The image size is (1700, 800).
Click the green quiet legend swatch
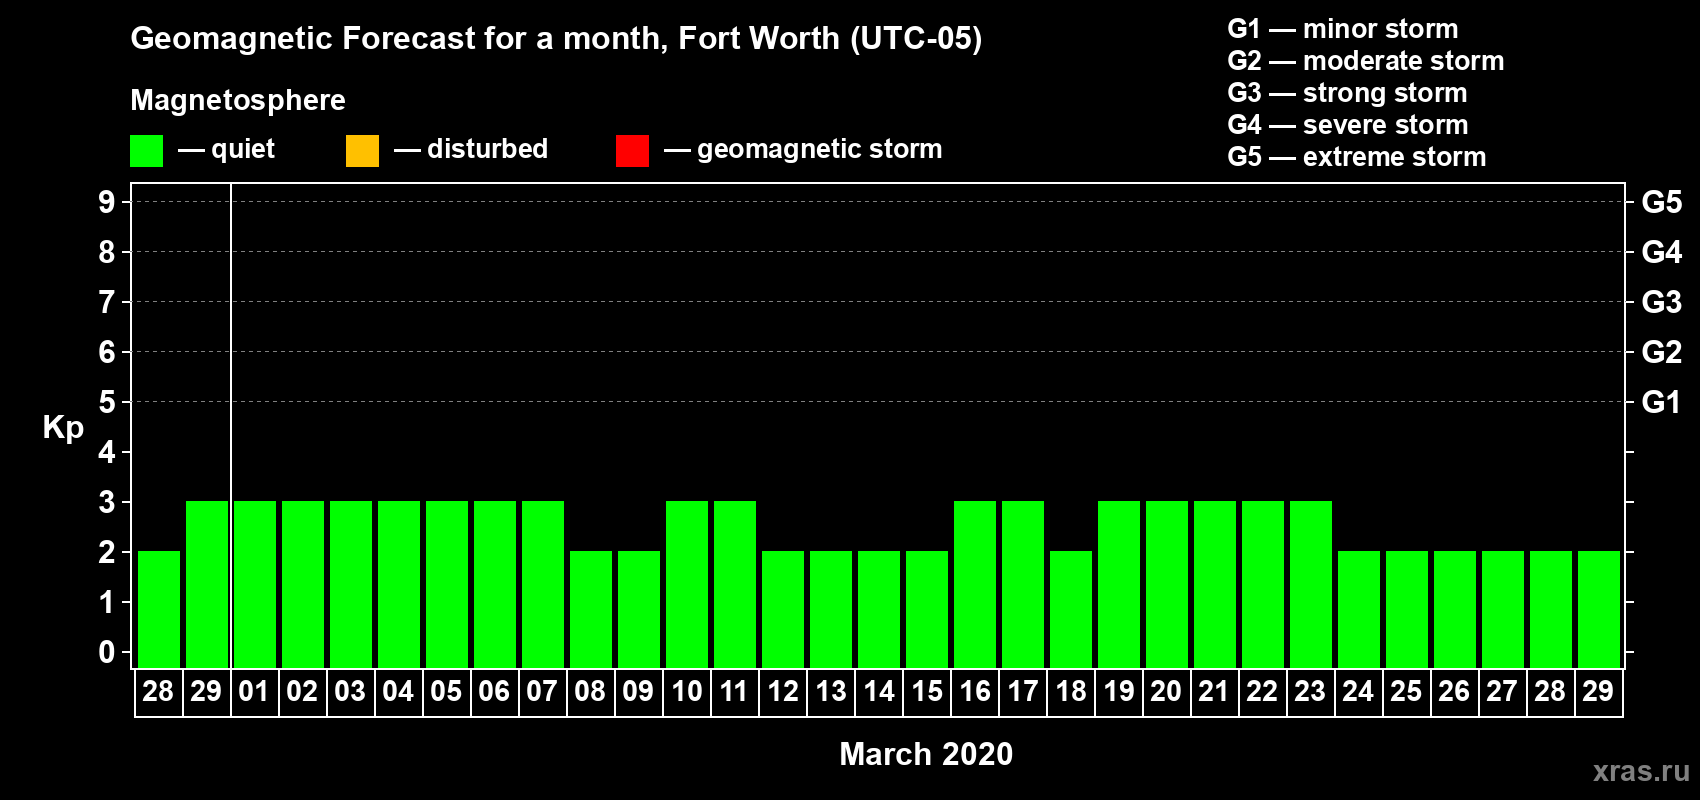(146, 151)
